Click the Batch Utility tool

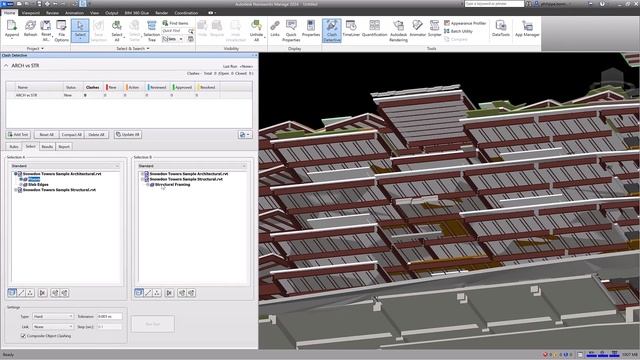coord(458,31)
